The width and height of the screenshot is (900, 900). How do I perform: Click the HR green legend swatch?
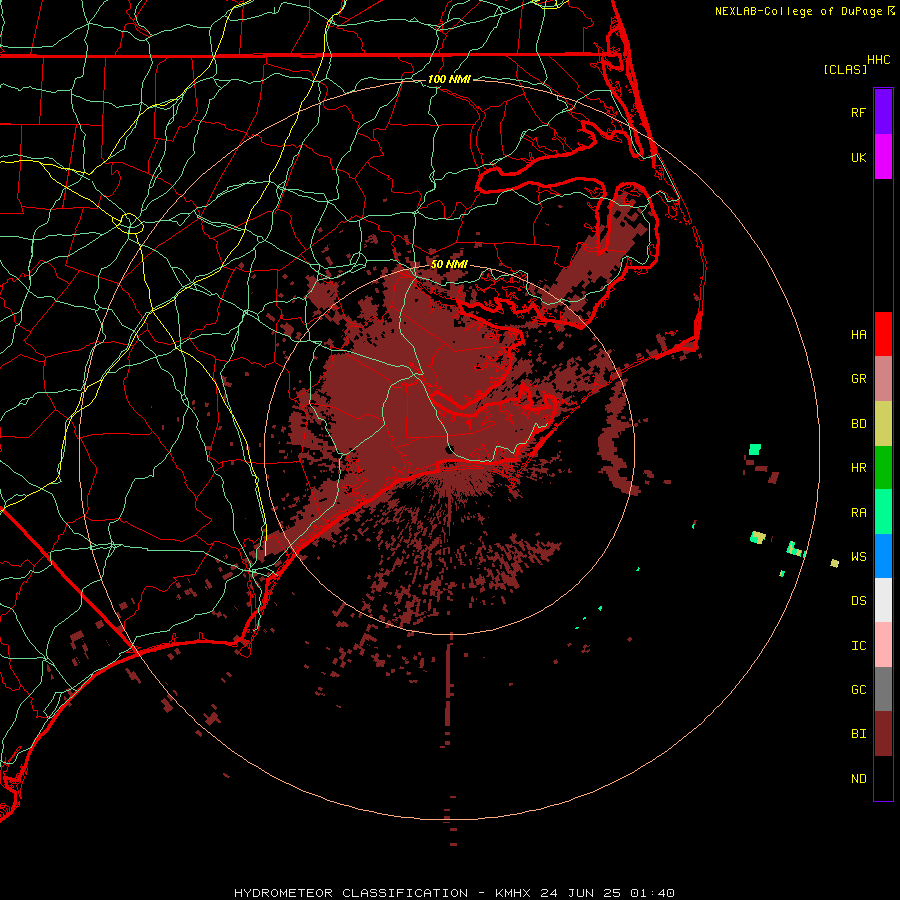[883, 467]
